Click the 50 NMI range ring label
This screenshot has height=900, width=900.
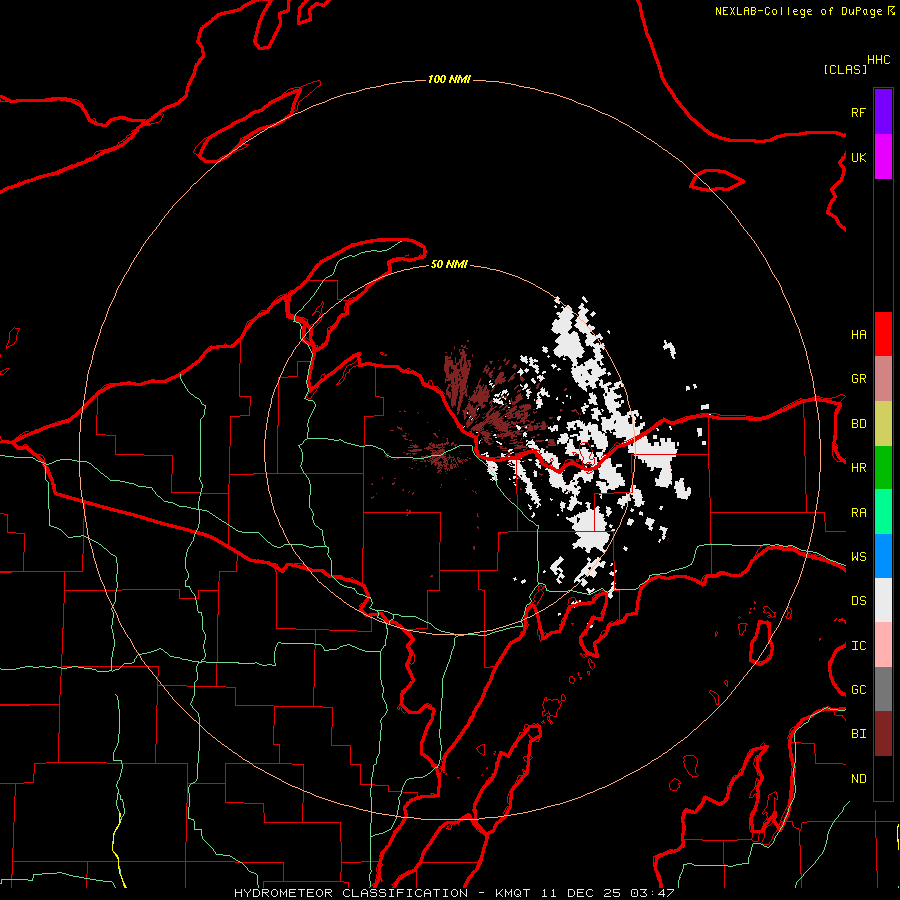pyautogui.click(x=449, y=264)
